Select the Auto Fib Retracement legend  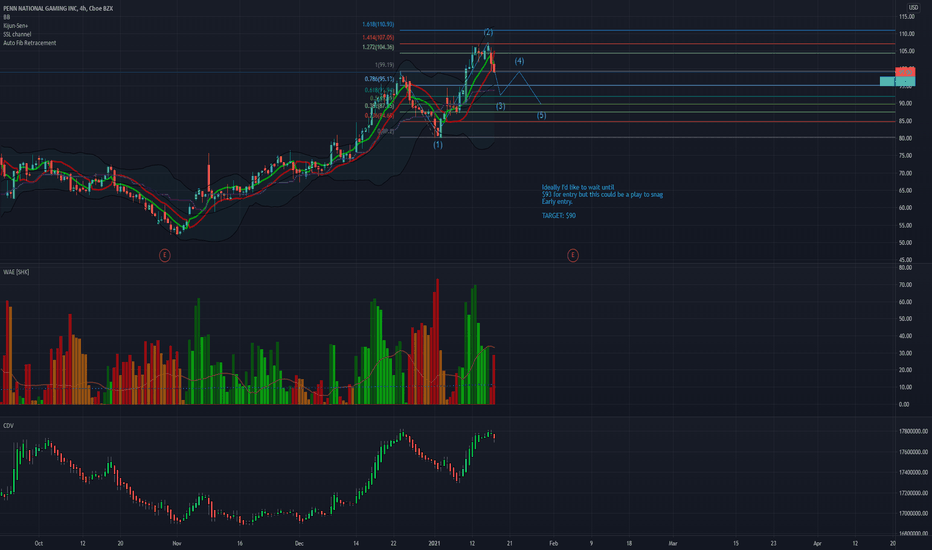coord(30,43)
